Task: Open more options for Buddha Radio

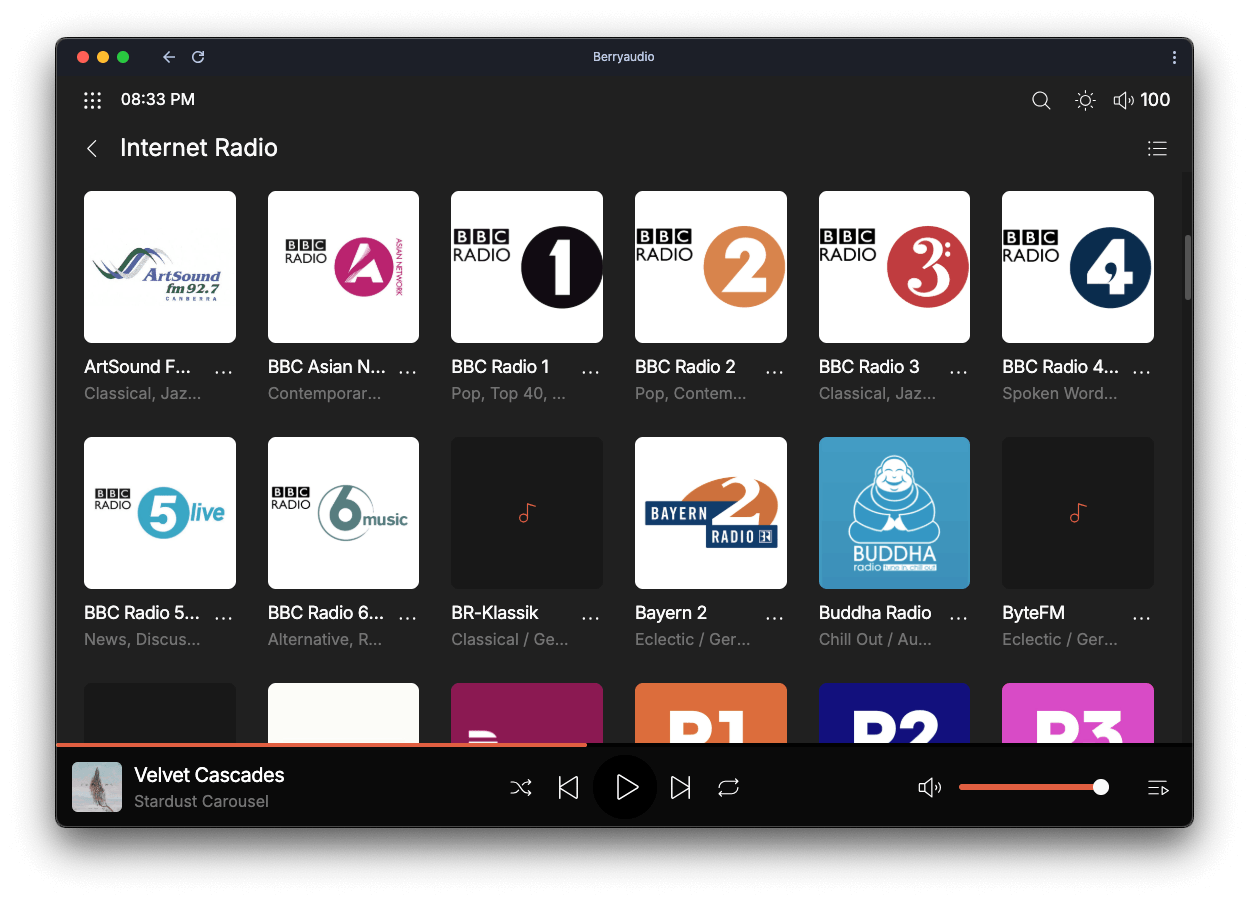Action: pyautogui.click(x=958, y=616)
